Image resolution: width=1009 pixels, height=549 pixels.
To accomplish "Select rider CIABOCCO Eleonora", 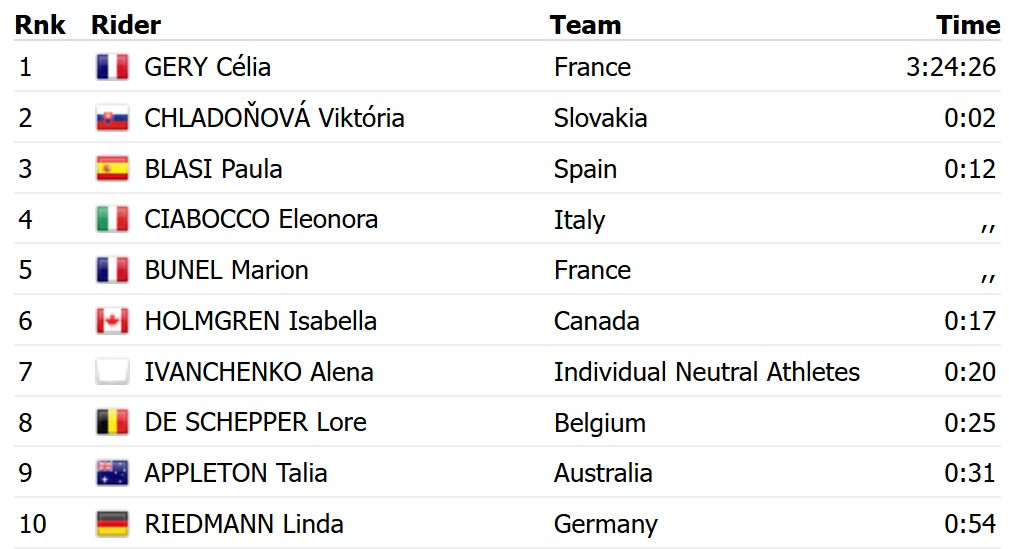I will (x=261, y=219).
